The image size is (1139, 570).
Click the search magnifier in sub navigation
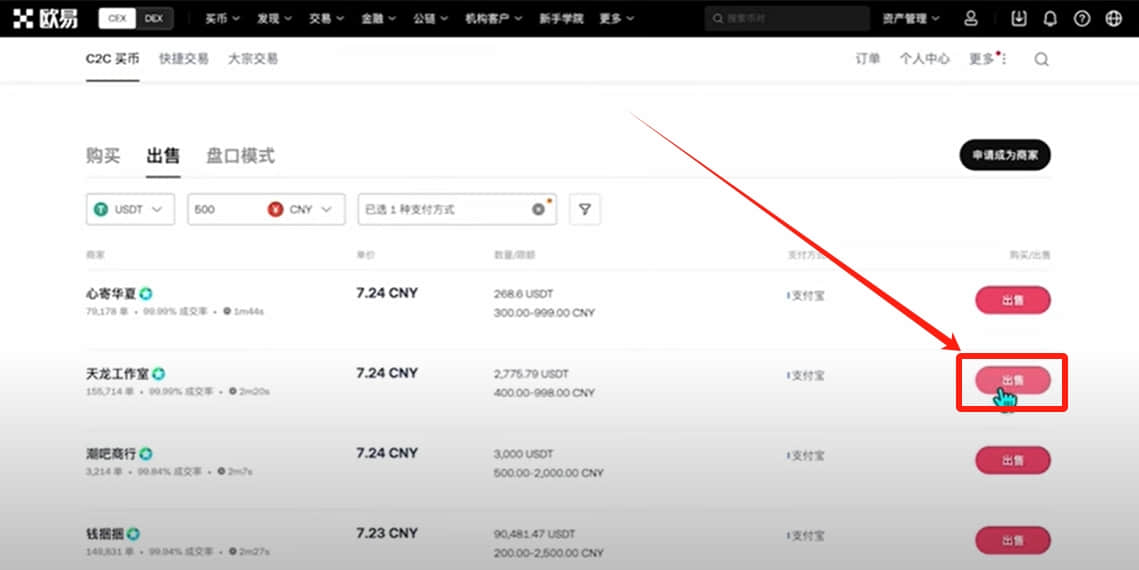tap(1041, 60)
